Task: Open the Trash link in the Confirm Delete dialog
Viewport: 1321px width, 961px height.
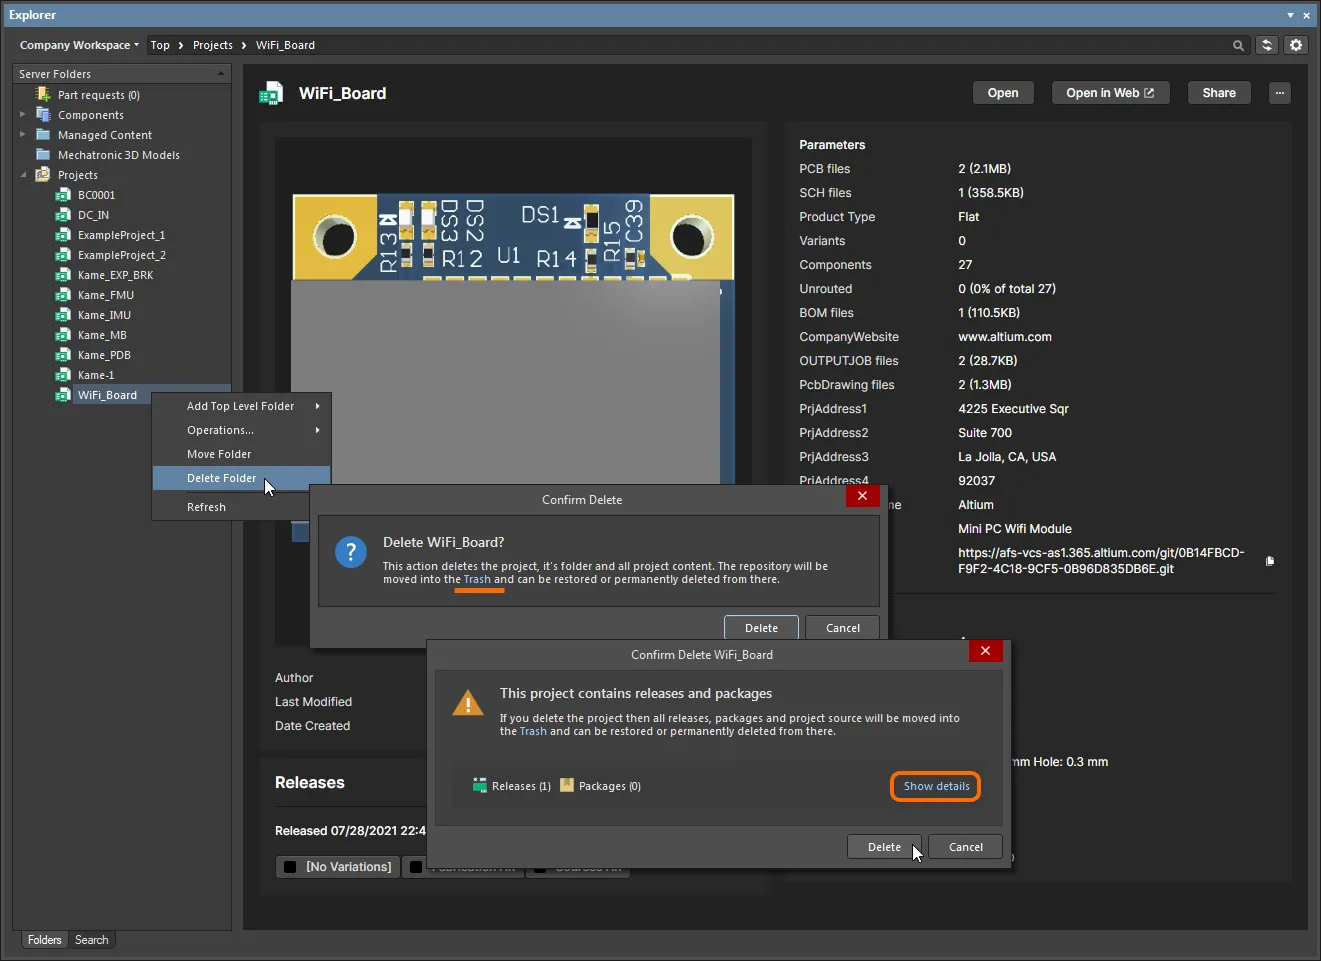Action: 477,579
